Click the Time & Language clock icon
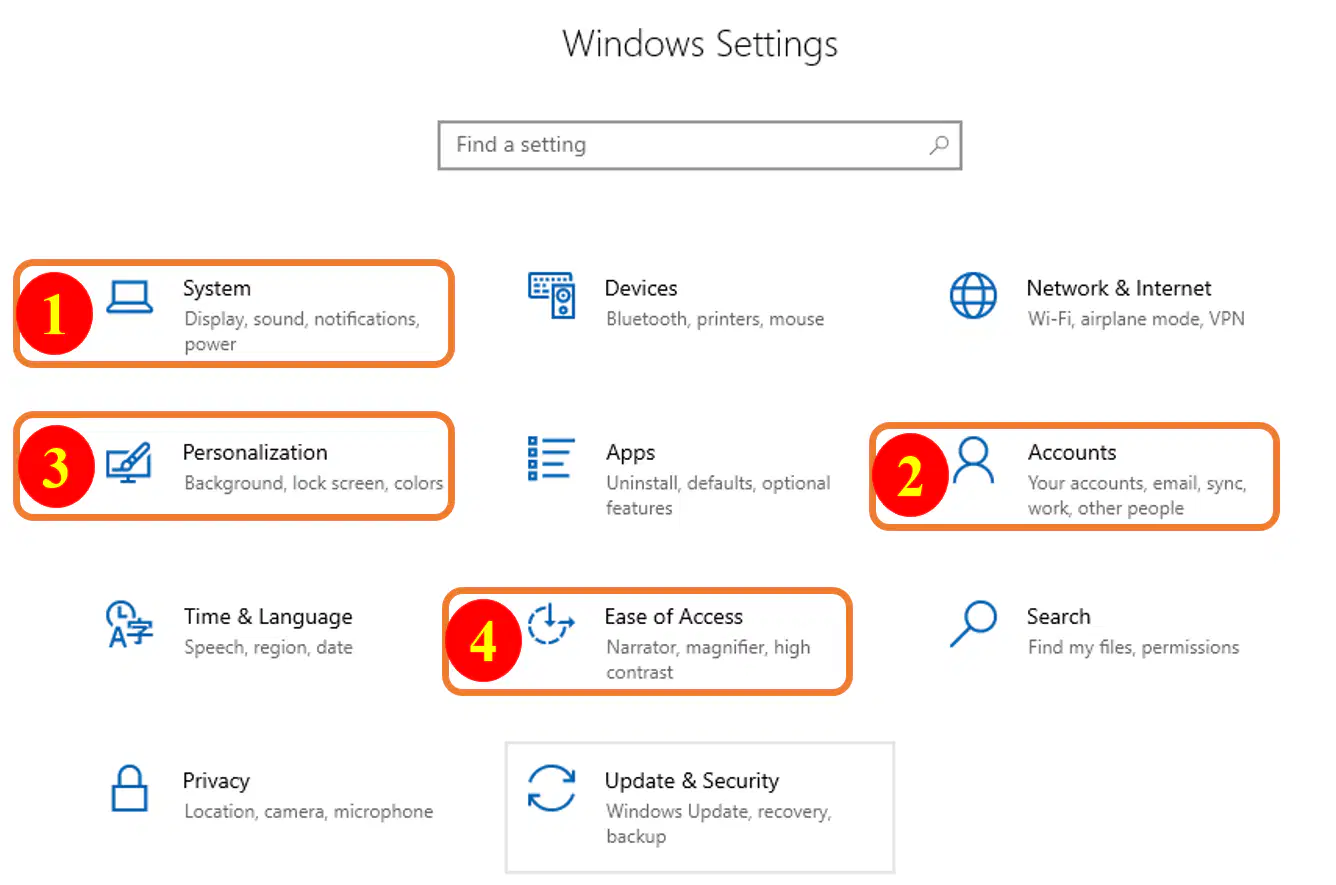The width and height of the screenshot is (1336, 885). pos(129,625)
